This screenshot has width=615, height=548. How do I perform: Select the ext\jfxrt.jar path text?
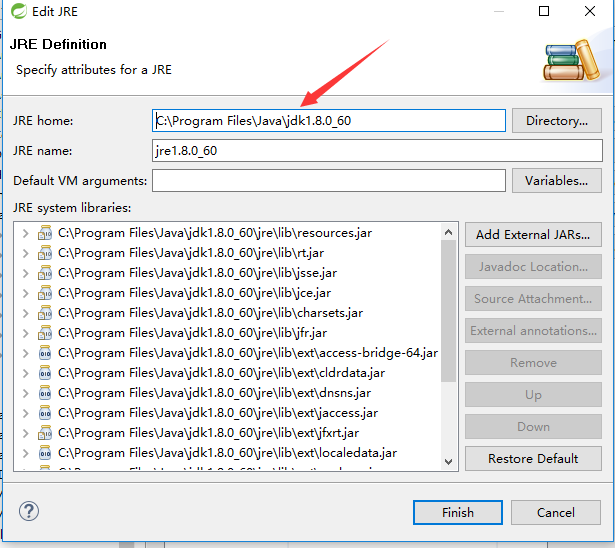(208, 433)
